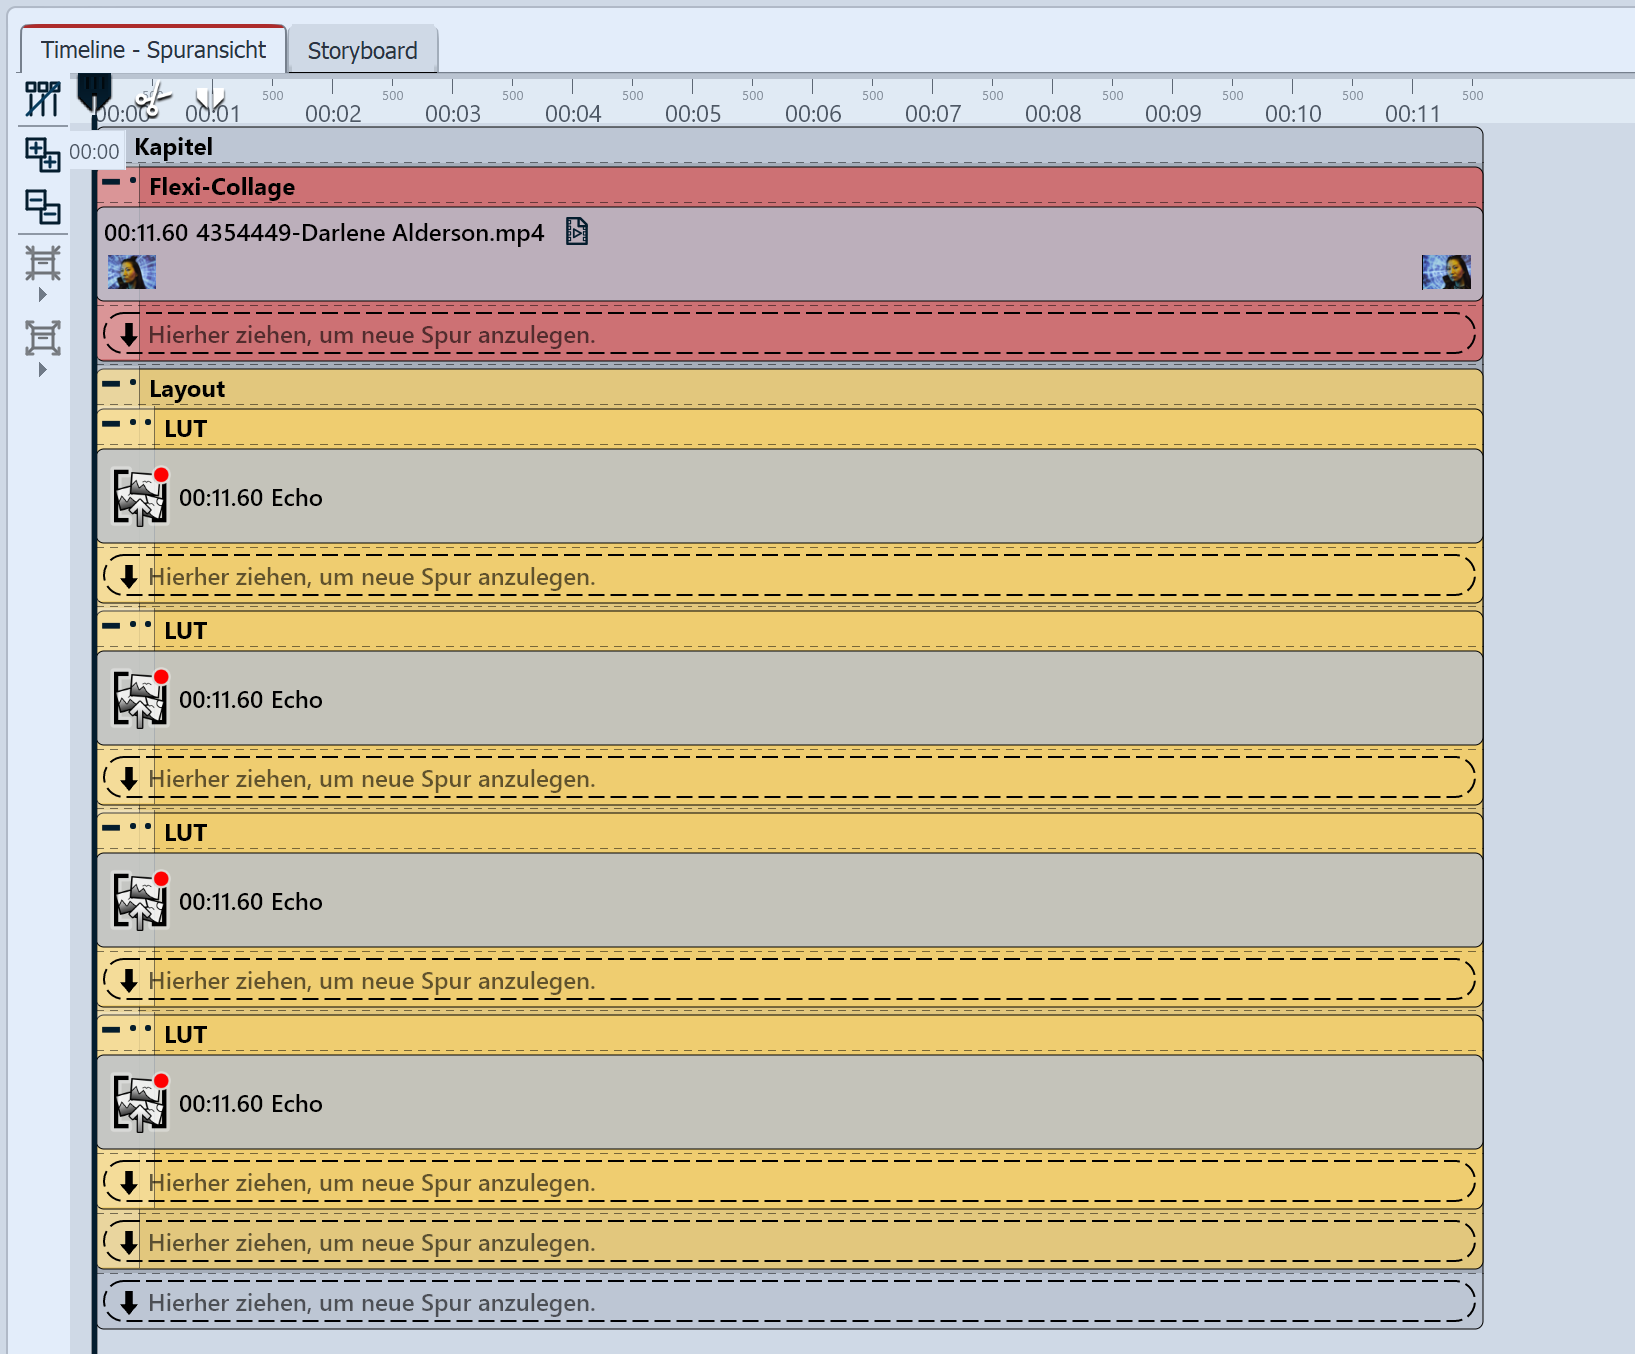Viewport: 1635px width, 1354px height.
Task: Click the 00:11 mark on the time ruler
Action: (x=1413, y=113)
